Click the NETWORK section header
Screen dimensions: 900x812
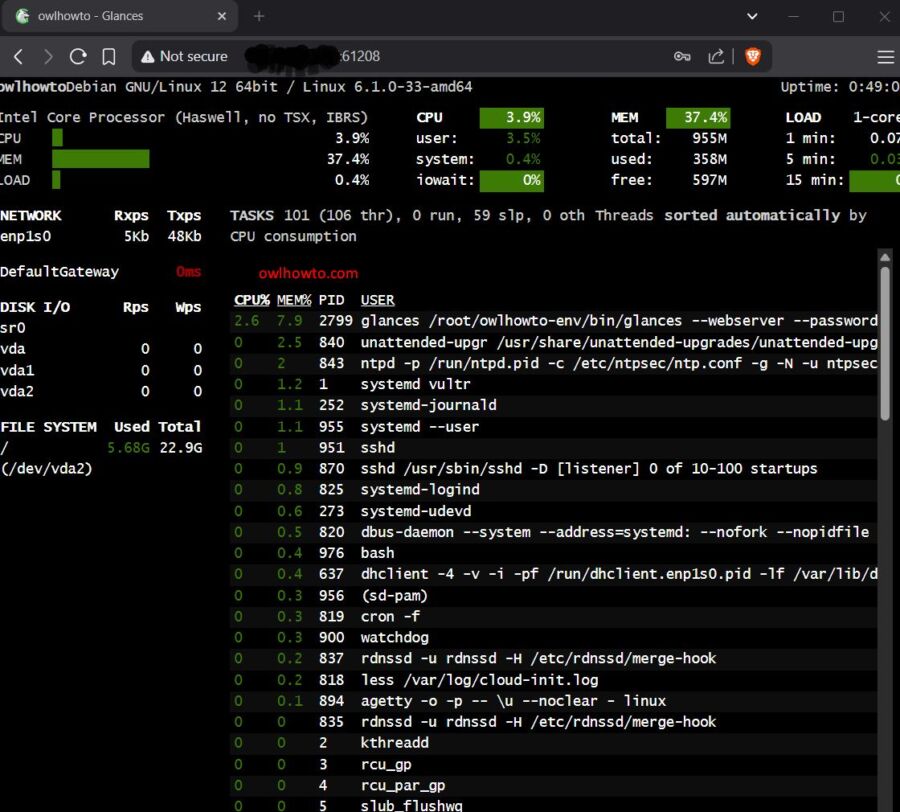31,216
